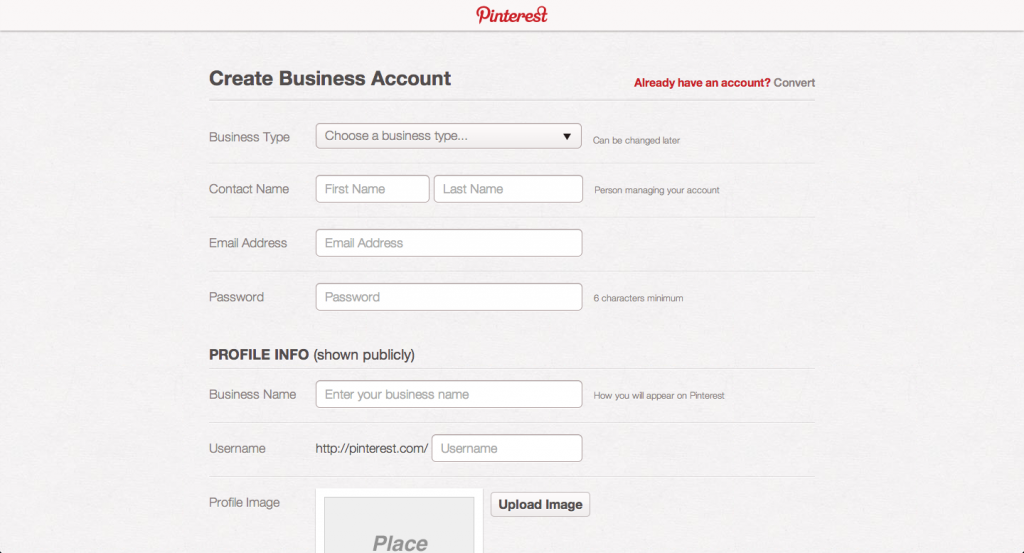The height and width of the screenshot is (553, 1024).
Task: Click the 'Person managing your account' hint
Action: [656, 190]
